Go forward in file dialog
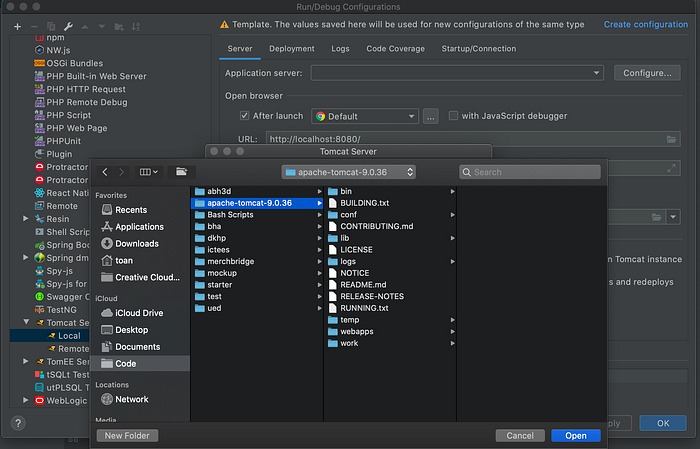Screen dimensions: 700x449 pyautogui.click(x=121, y=172)
